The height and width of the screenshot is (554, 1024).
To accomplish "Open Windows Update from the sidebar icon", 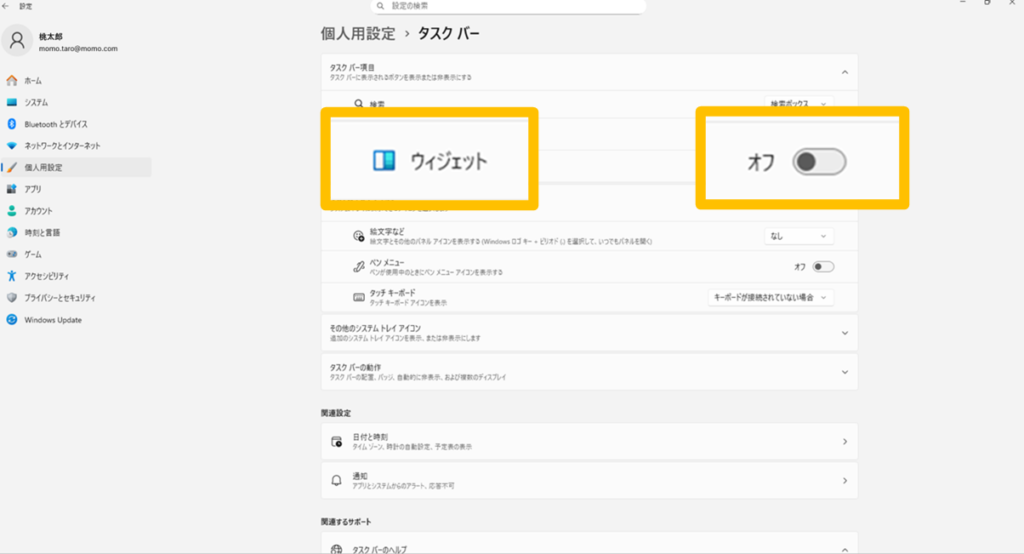I will tap(12, 320).
